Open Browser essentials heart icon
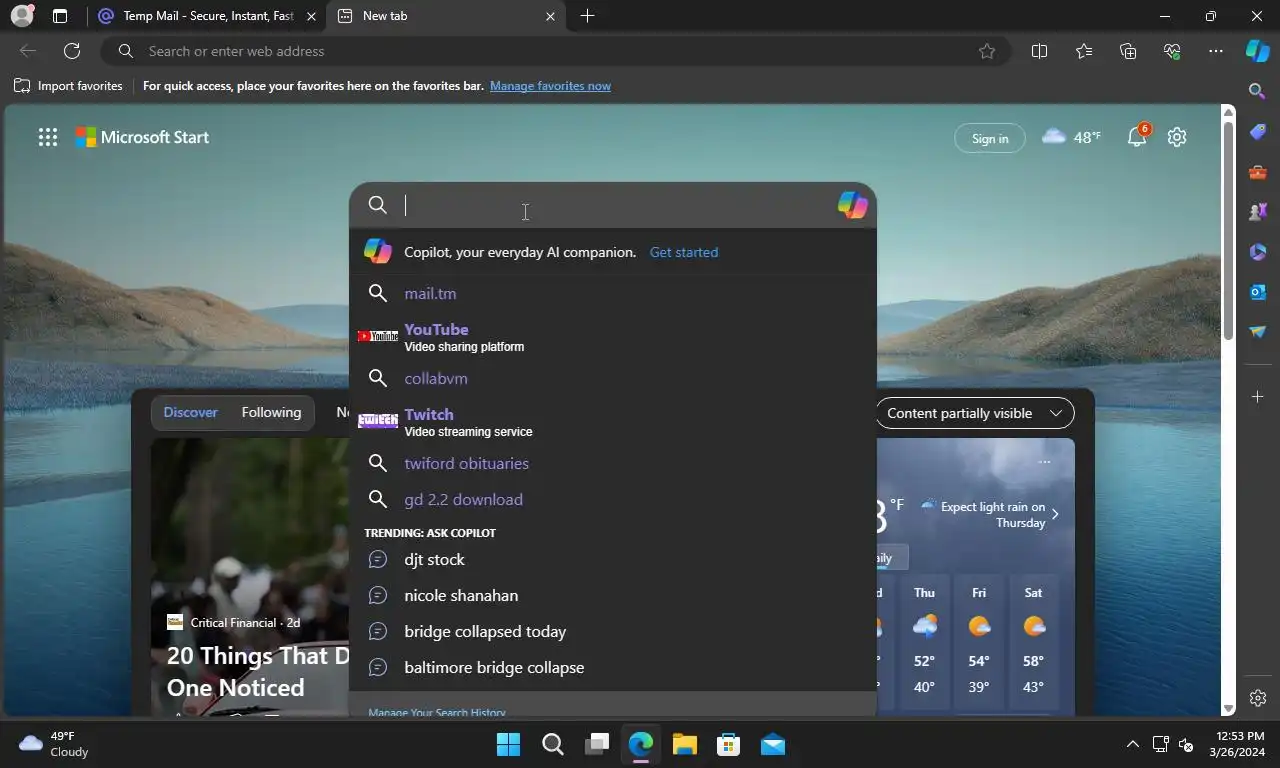Screen dimensions: 1280x768 pos(1172,51)
